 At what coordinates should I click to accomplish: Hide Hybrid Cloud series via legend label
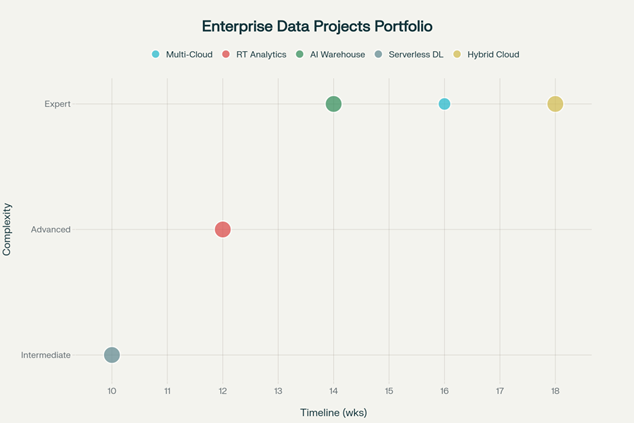(x=493, y=54)
